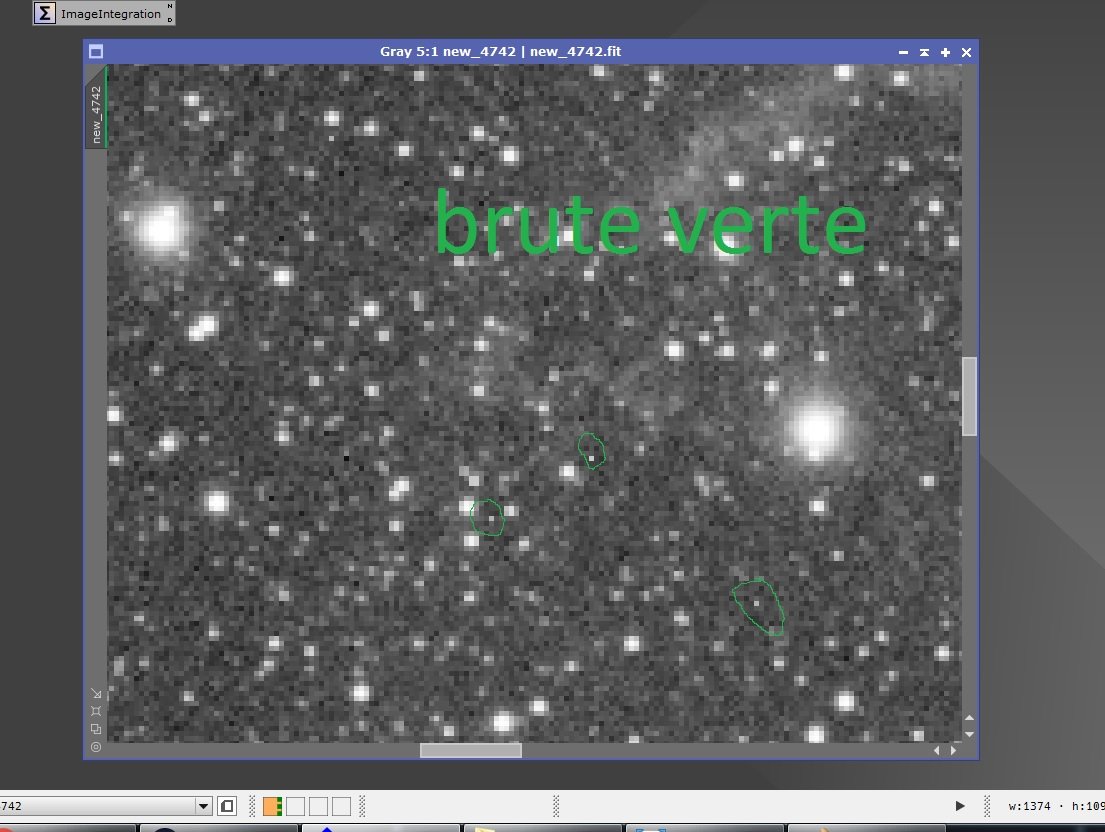Click the zoom-to-fit square icon on left edge
The image size is (1105, 832).
pos(97,711)
